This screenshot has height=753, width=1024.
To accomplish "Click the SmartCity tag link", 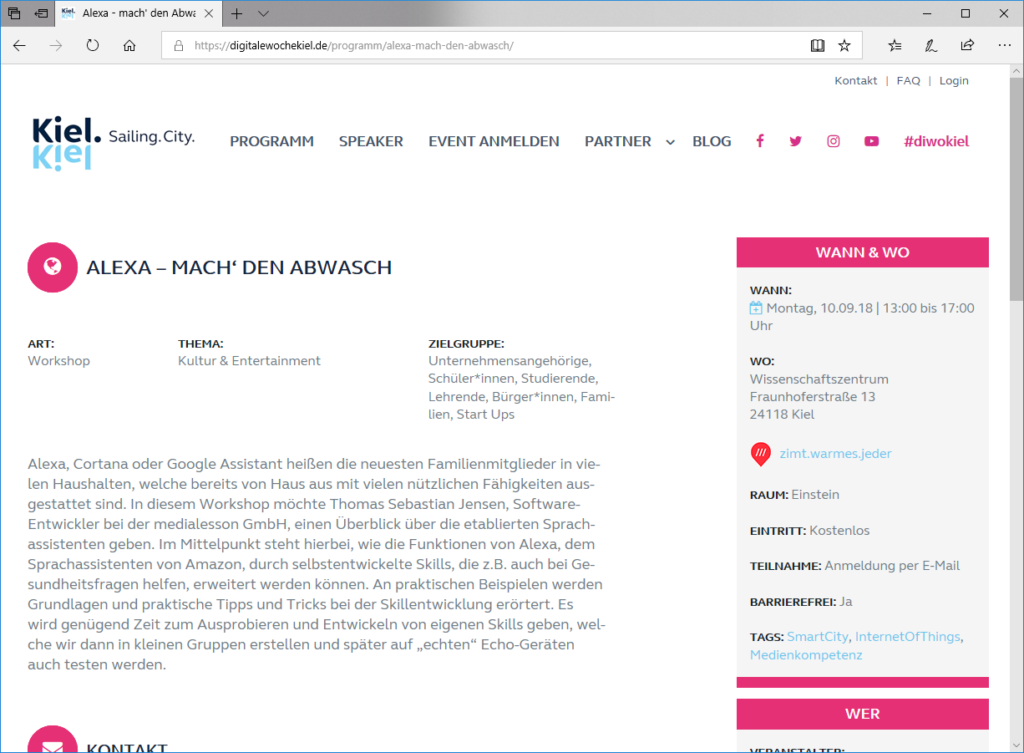I will (x=817, y=636).
